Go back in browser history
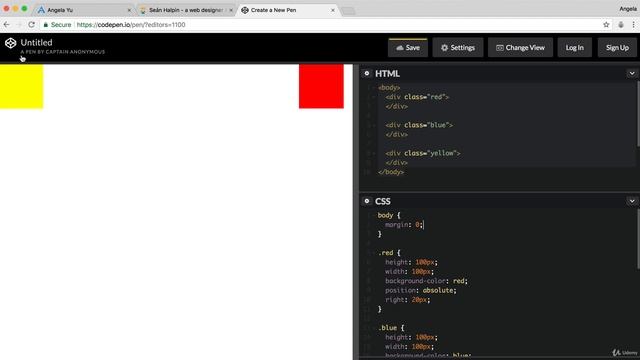 (7, 25)
